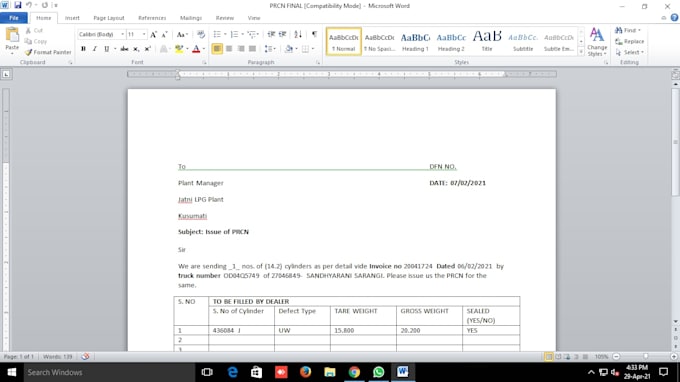The height and width of the screenshot is (382, 680).
Task: Enable Center alignment
Action: pyautogui.click(x=229, y=49)
